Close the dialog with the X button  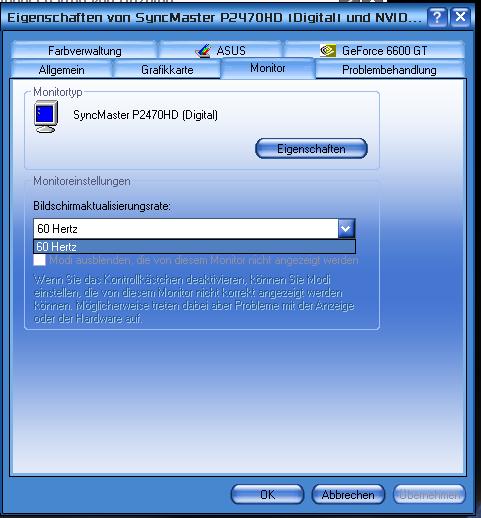tap(460, 17)
